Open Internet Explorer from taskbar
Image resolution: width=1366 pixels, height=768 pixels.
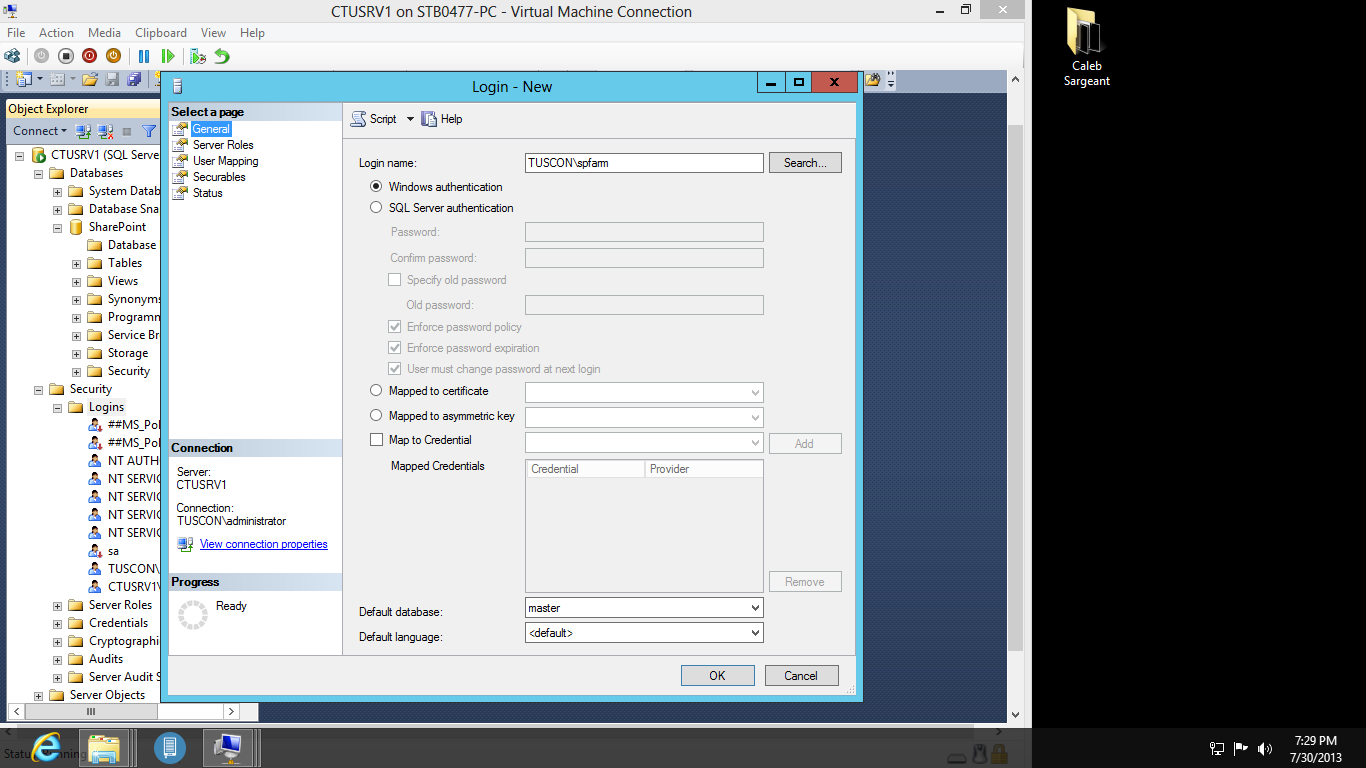click(46, 747)
